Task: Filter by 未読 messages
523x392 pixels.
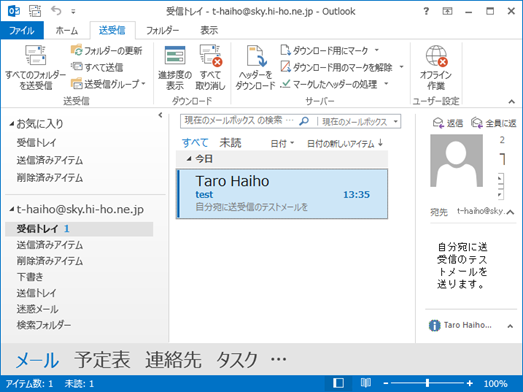Action: 230,143
